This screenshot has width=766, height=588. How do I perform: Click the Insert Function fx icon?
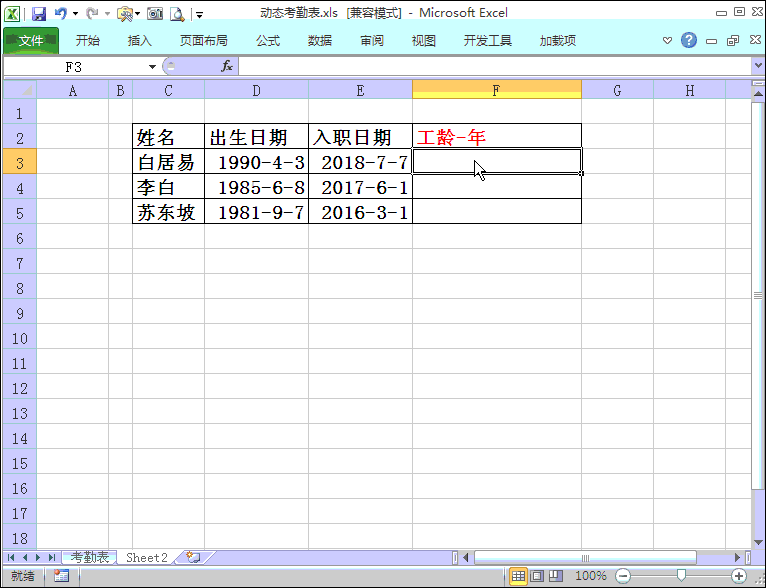pyautogui.click(x=227, y=66)
